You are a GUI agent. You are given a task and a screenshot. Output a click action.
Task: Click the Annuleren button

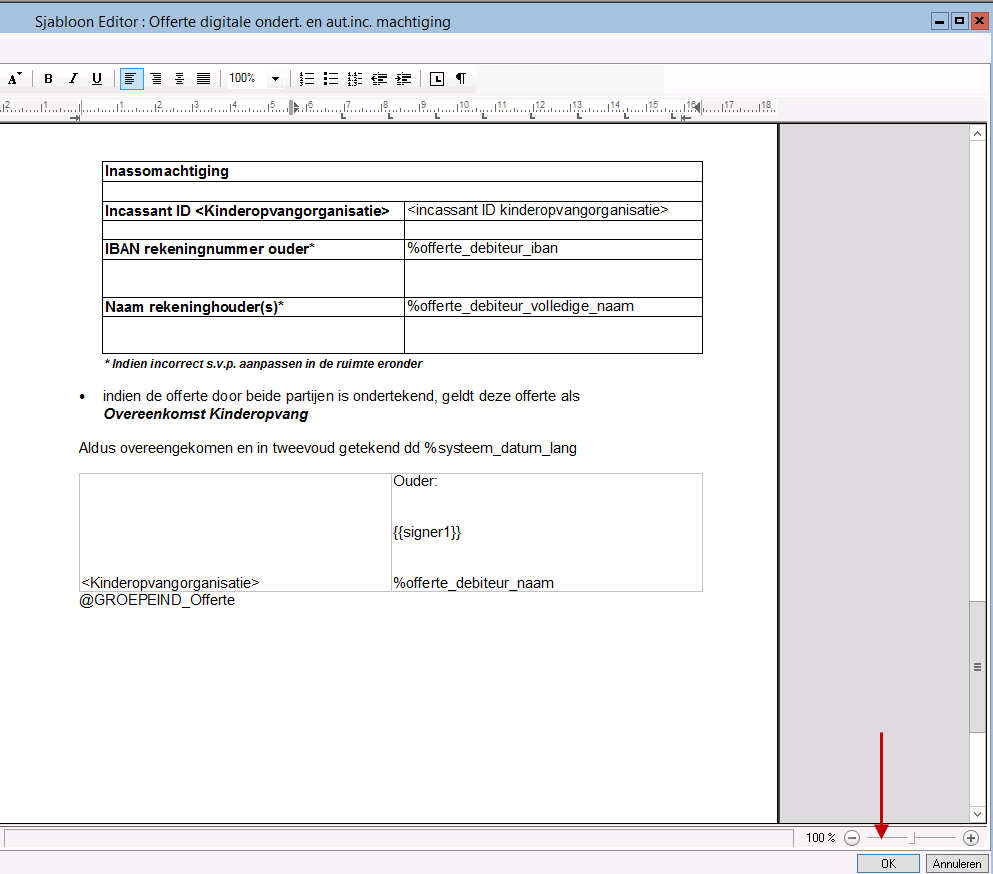point(957,864)
